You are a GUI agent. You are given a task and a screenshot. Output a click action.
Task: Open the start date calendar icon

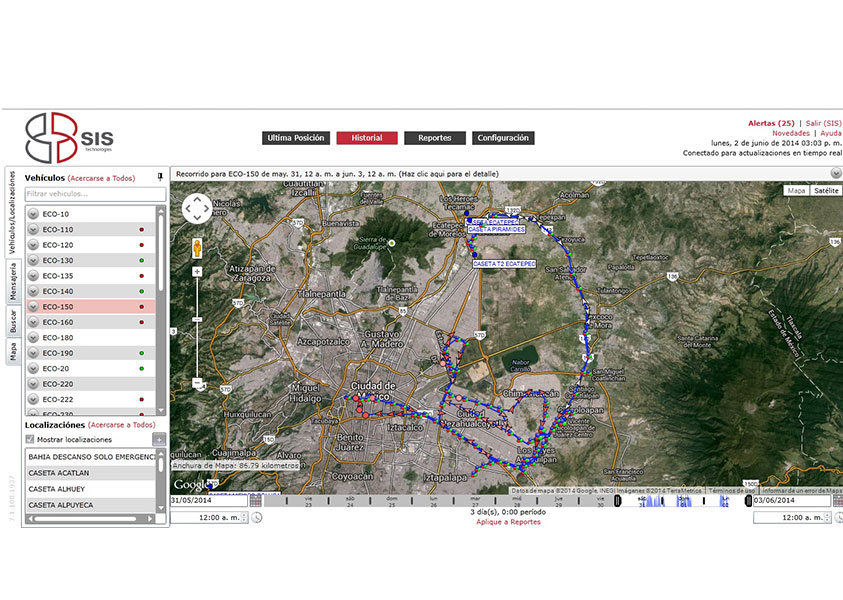click(256, 501)
